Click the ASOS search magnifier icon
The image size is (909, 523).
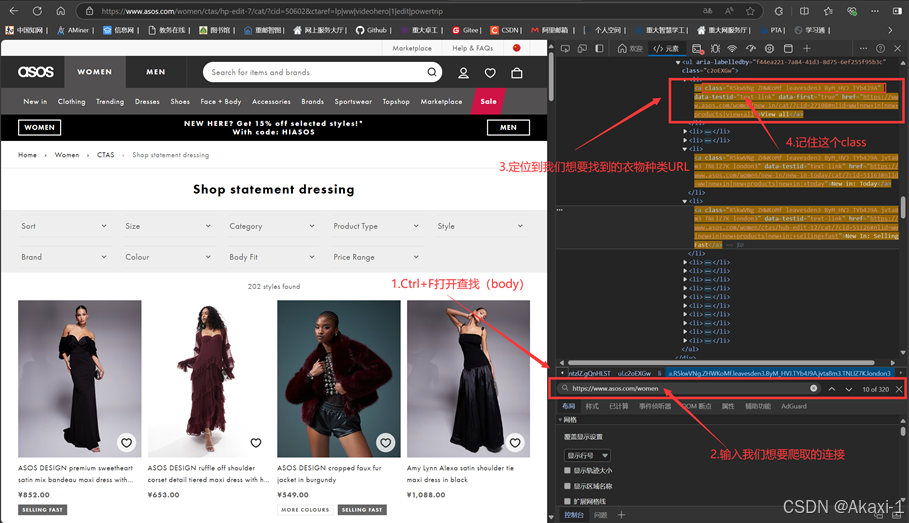432,72
